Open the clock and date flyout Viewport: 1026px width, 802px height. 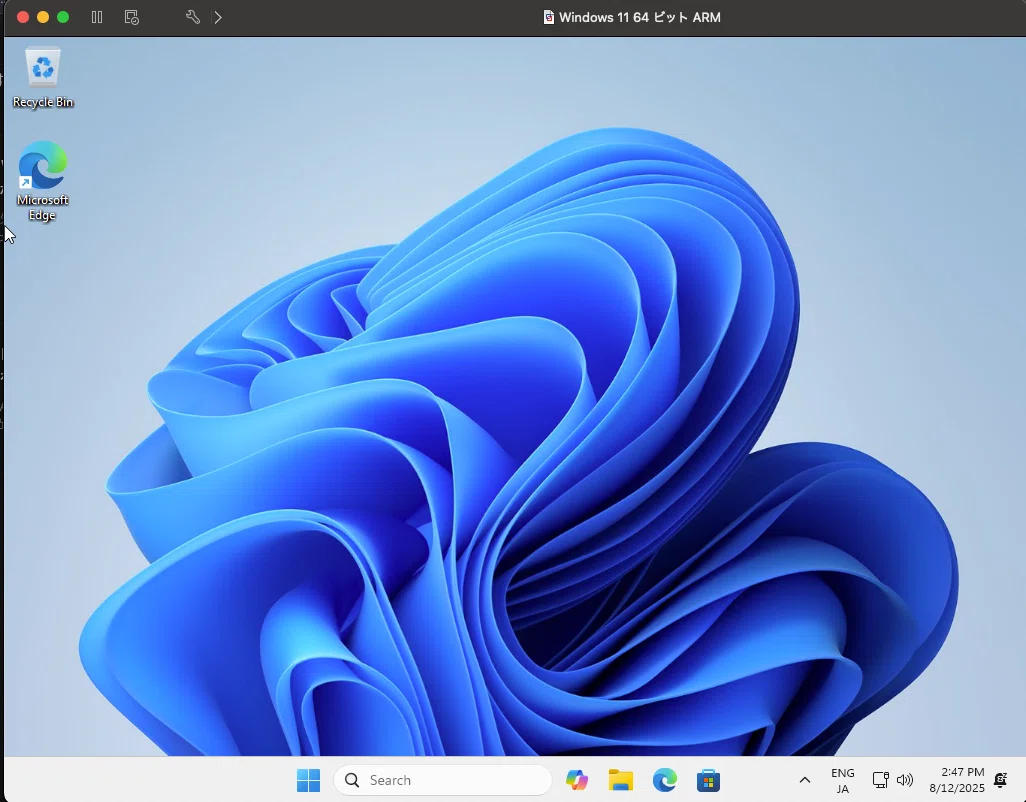(x=957, y=780)
